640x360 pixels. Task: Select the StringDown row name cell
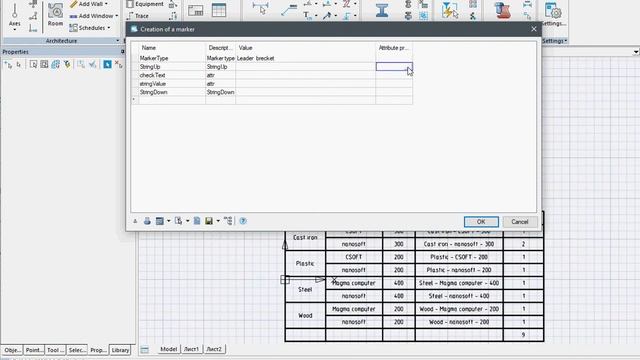point(172,92)
